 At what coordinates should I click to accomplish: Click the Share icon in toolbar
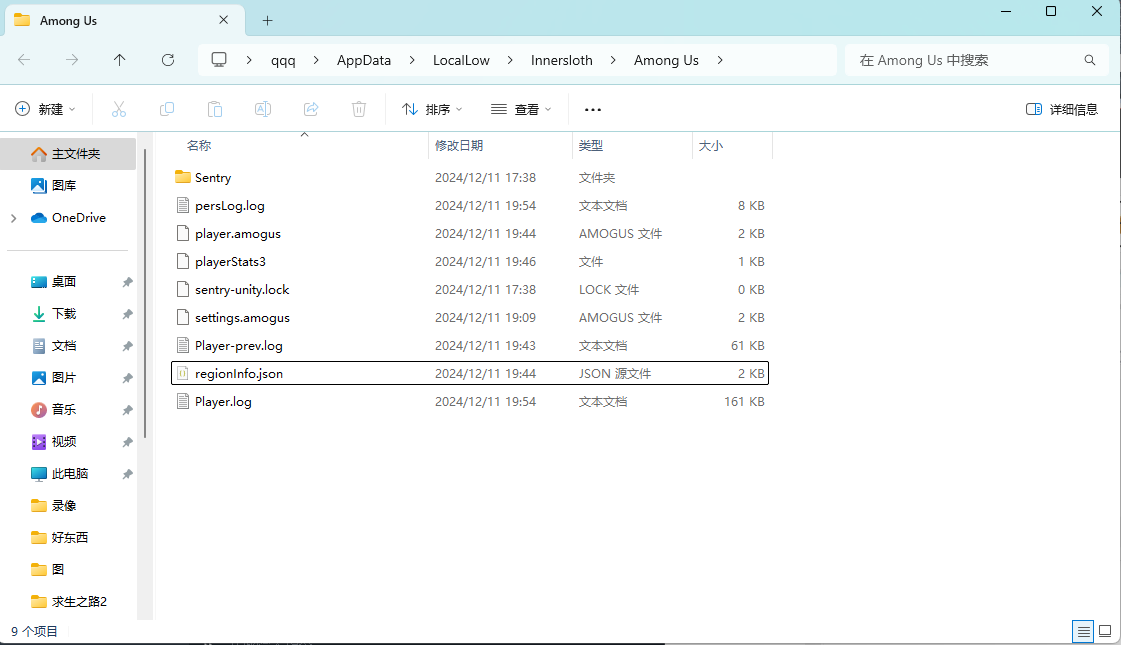tap(311, 109)
